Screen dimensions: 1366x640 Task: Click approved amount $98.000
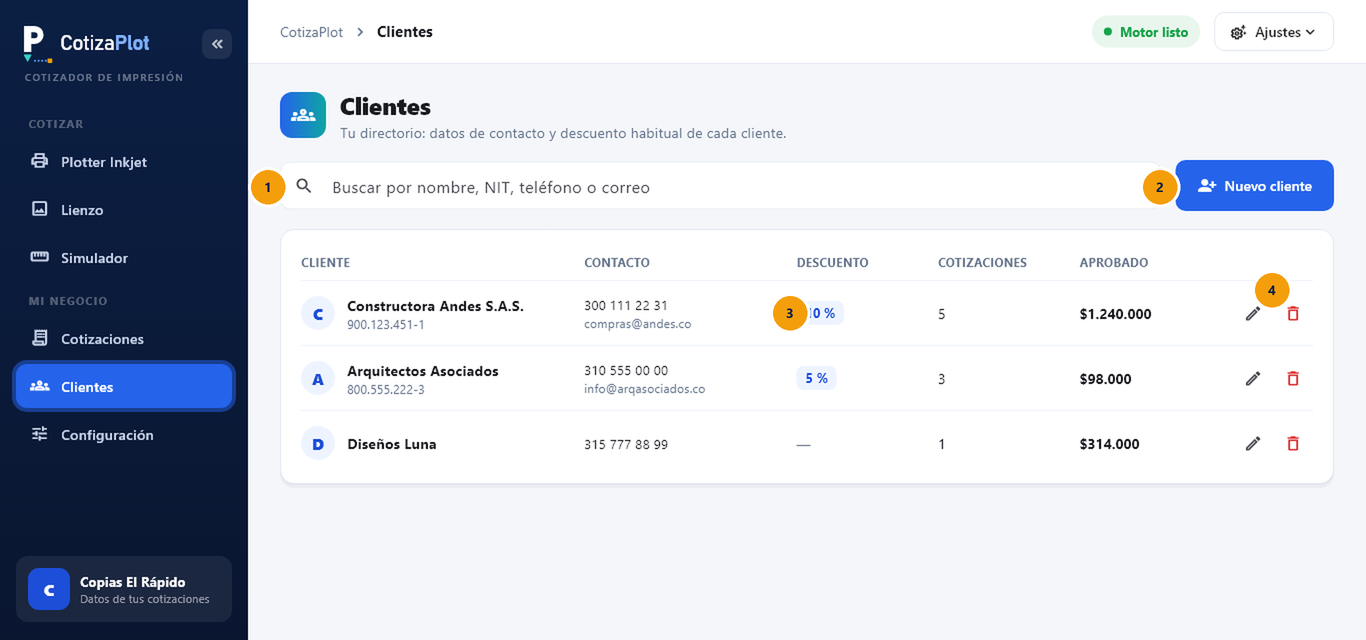coord(1106,379)
